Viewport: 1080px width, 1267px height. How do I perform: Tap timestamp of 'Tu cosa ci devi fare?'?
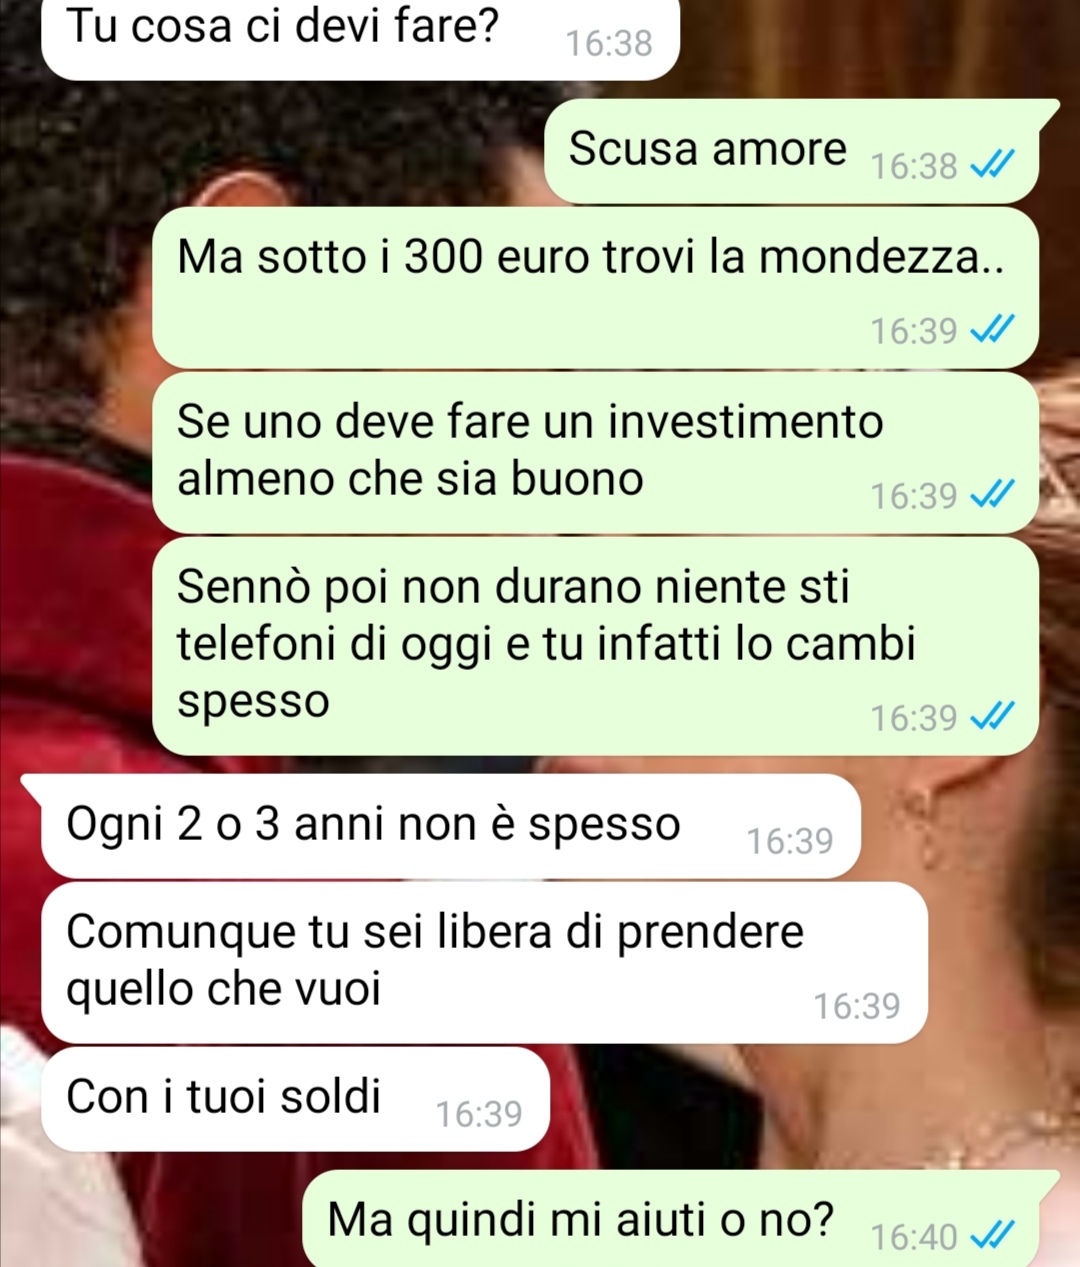[609, 43]
